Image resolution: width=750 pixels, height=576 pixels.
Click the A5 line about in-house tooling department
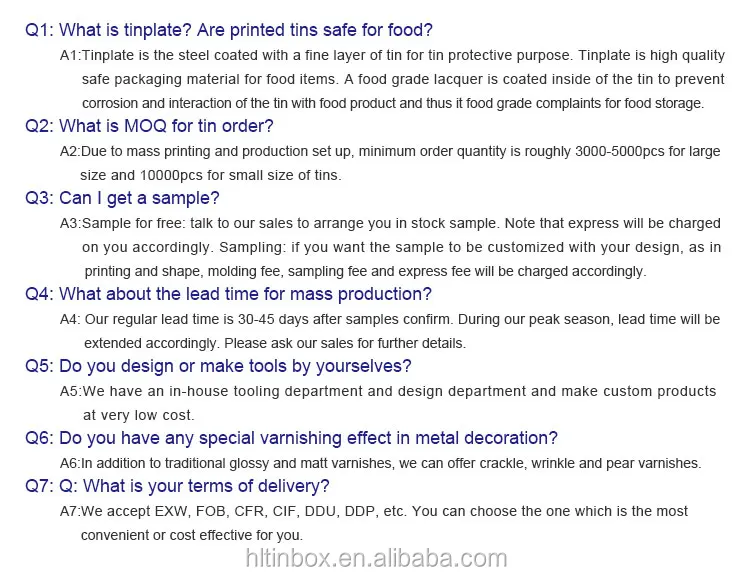(388, 391)
